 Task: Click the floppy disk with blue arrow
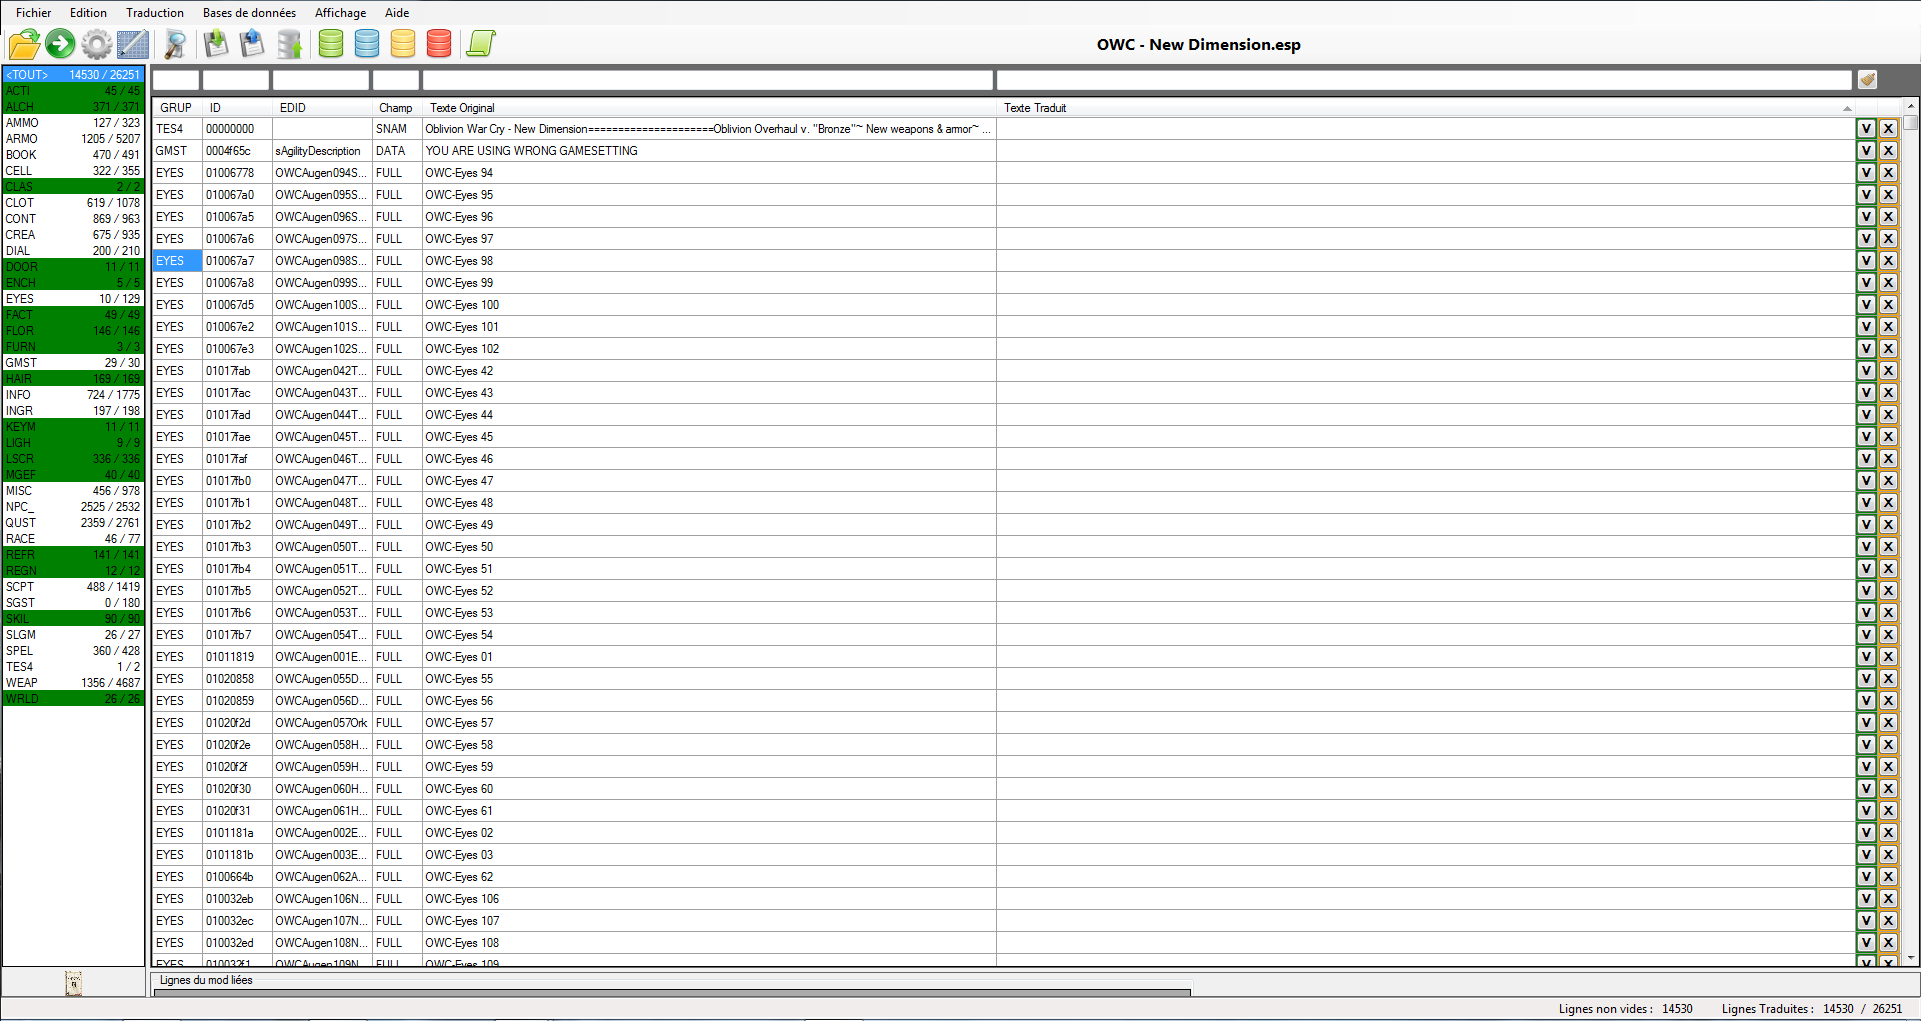253,44
